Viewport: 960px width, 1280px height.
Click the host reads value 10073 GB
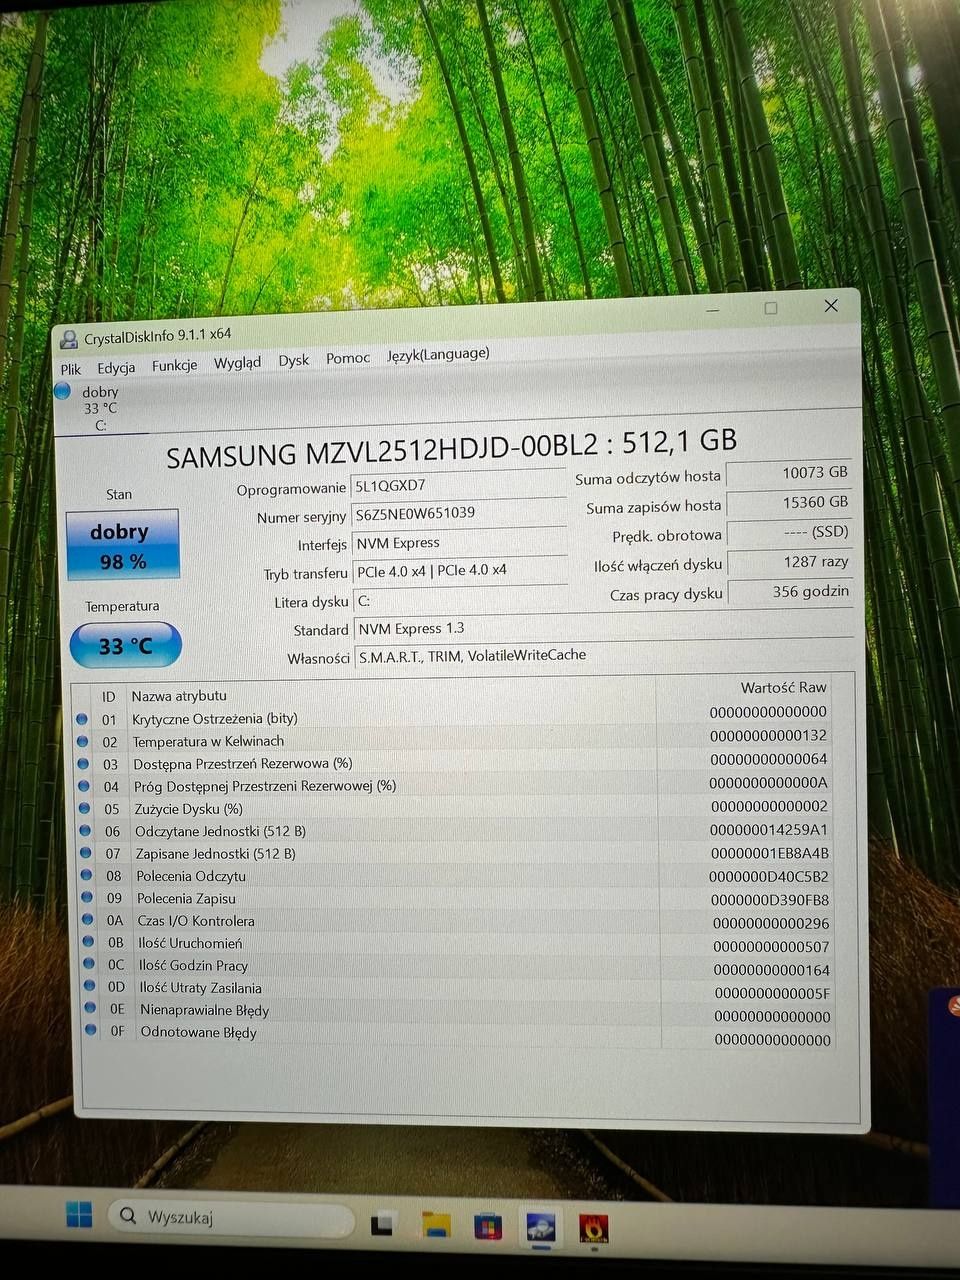(789, 473)
